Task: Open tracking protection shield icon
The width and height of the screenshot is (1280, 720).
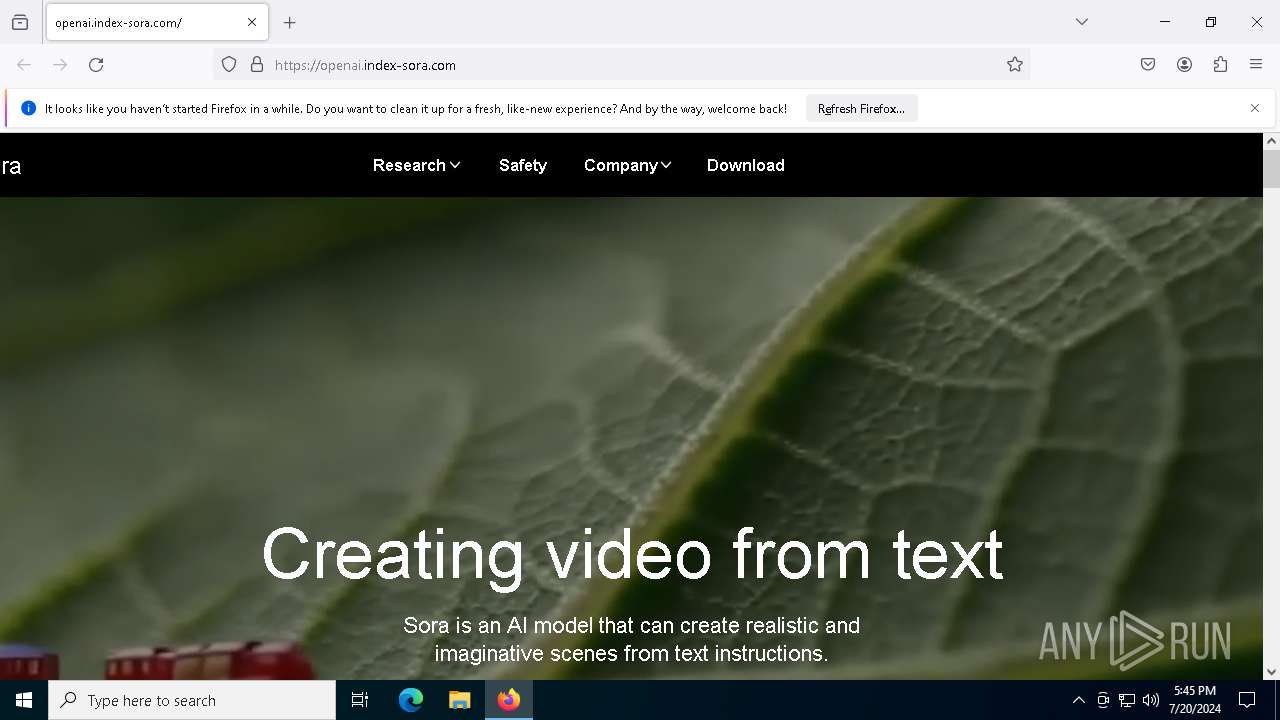Action: click(x=229, y=65)
